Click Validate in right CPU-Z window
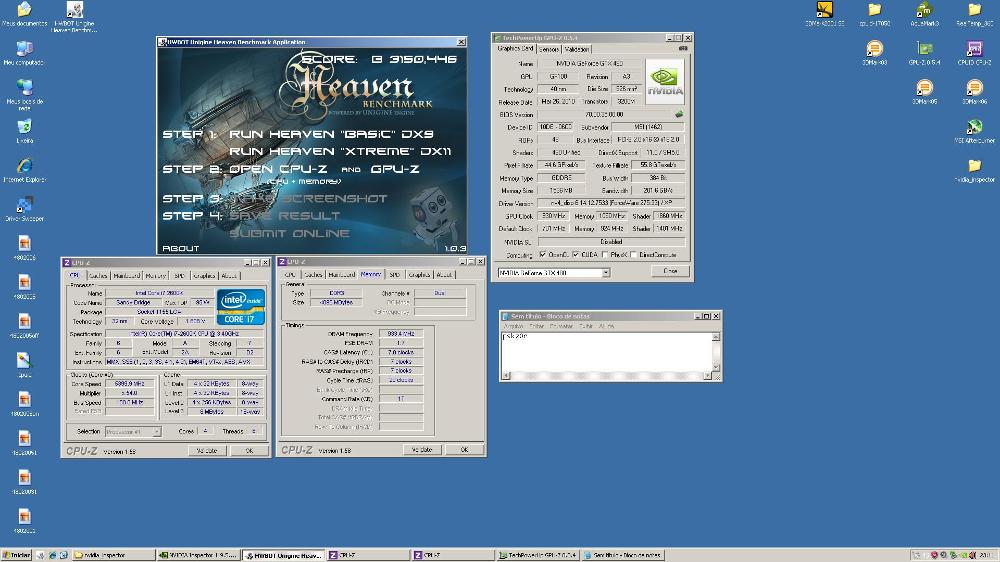Viewport: 1000px width, 562px height. point(422,450)
